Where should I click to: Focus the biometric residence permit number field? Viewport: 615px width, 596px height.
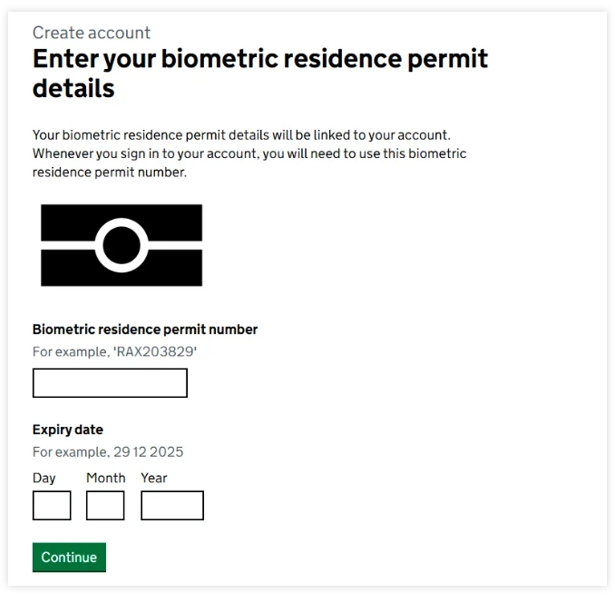[110, 383]
